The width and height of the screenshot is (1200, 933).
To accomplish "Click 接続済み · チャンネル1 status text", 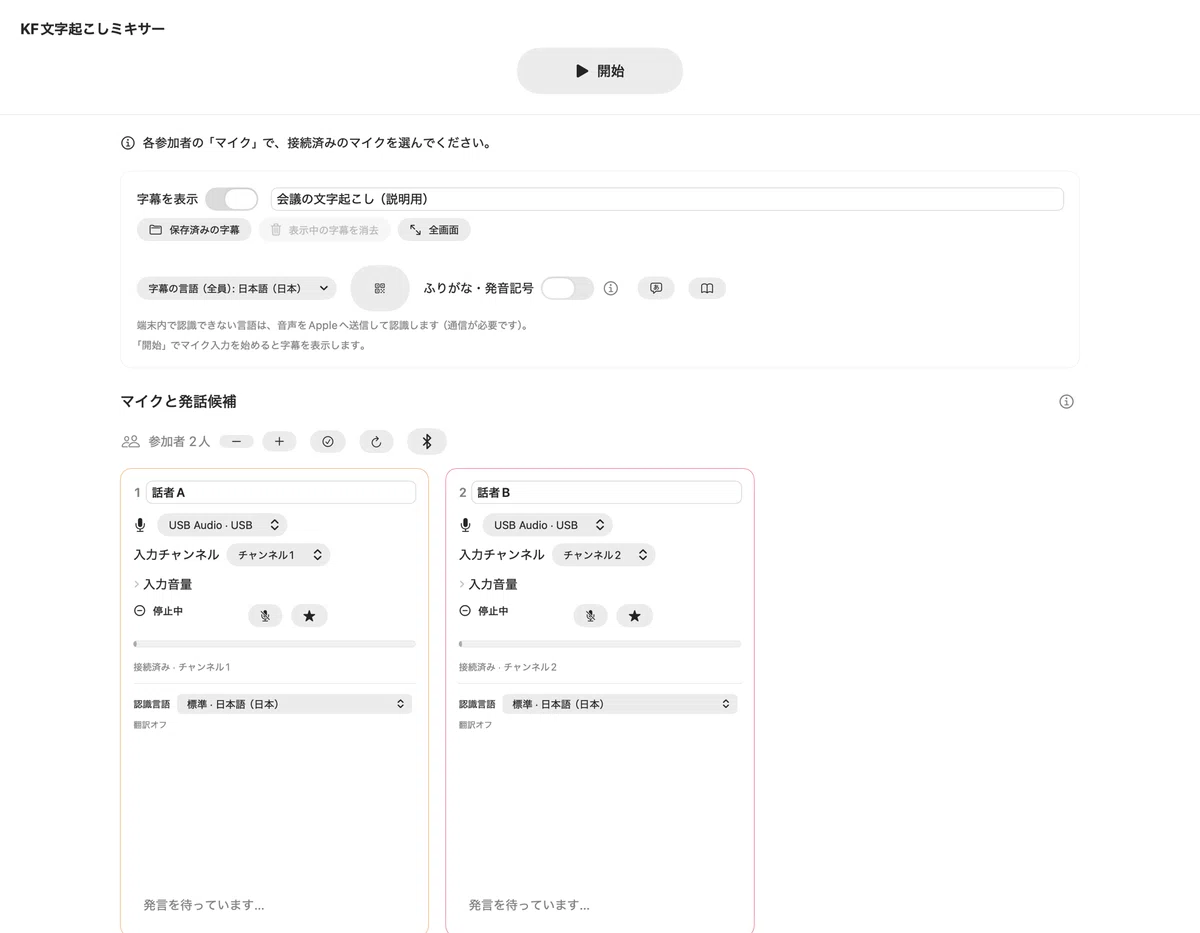I will tap(182, 667).
